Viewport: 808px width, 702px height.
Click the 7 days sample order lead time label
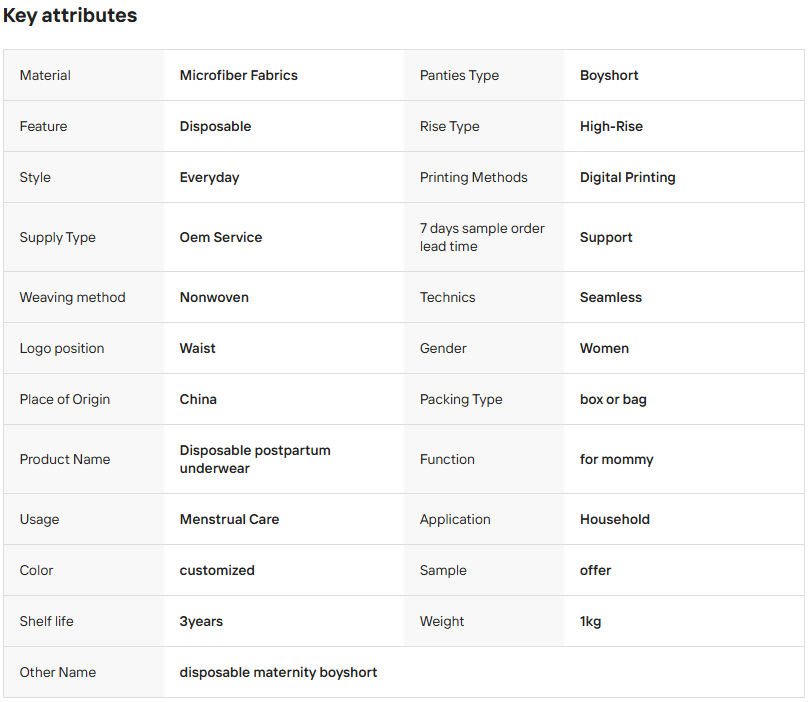tap(482, 237)
